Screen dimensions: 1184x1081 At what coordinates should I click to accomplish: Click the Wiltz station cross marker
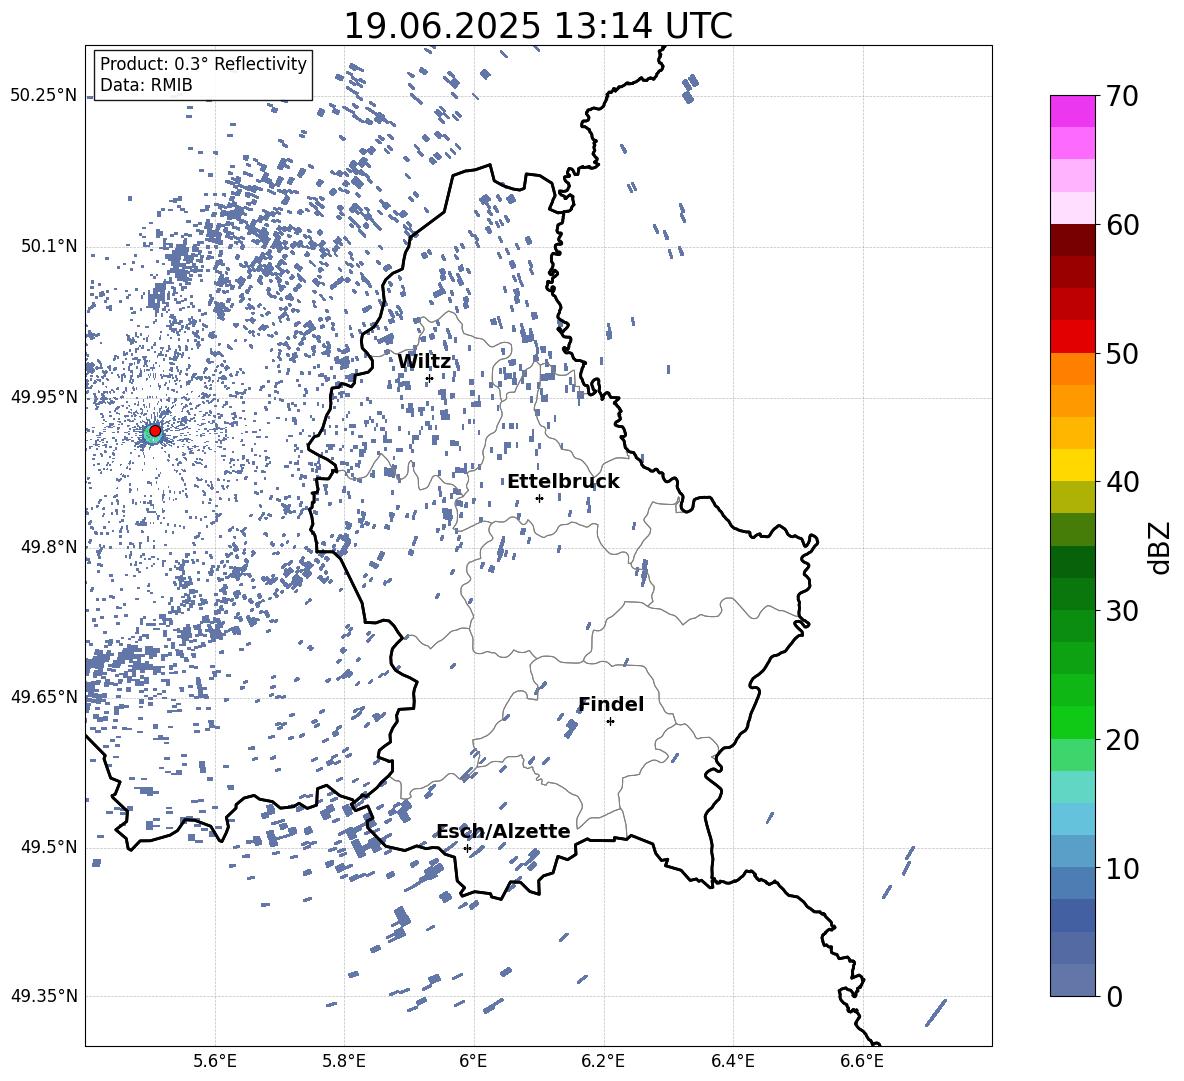[429, 378]
